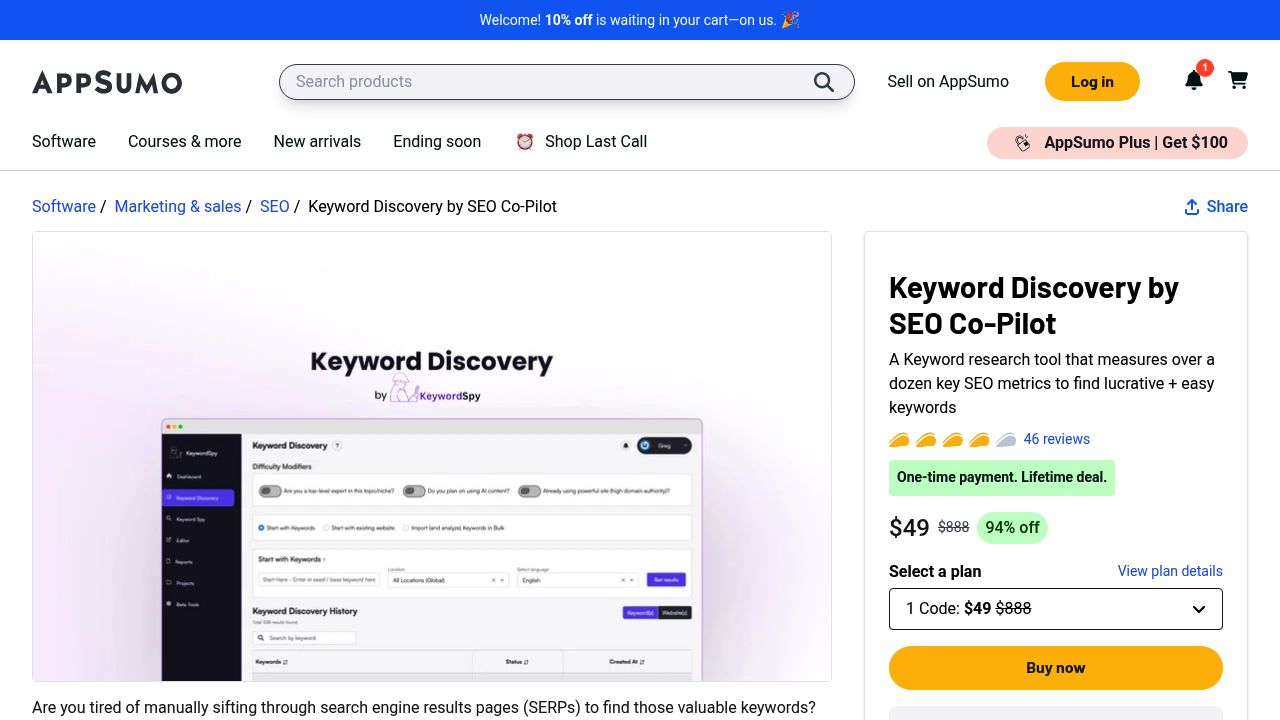The image size is (1280, 720).
Task: Click the Log in button
Action: [x=1092, y=82]
